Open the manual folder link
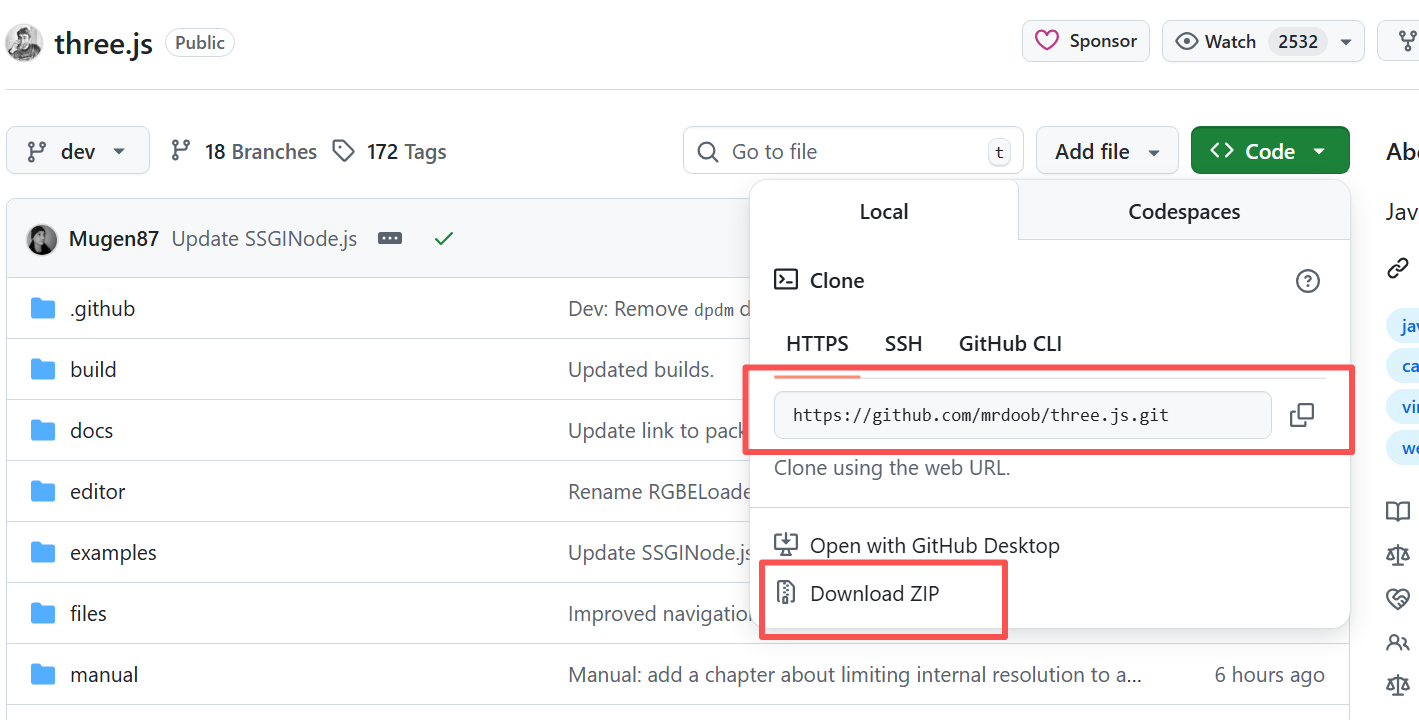This screenshot has height=720, width=1419. click(104, 675)
